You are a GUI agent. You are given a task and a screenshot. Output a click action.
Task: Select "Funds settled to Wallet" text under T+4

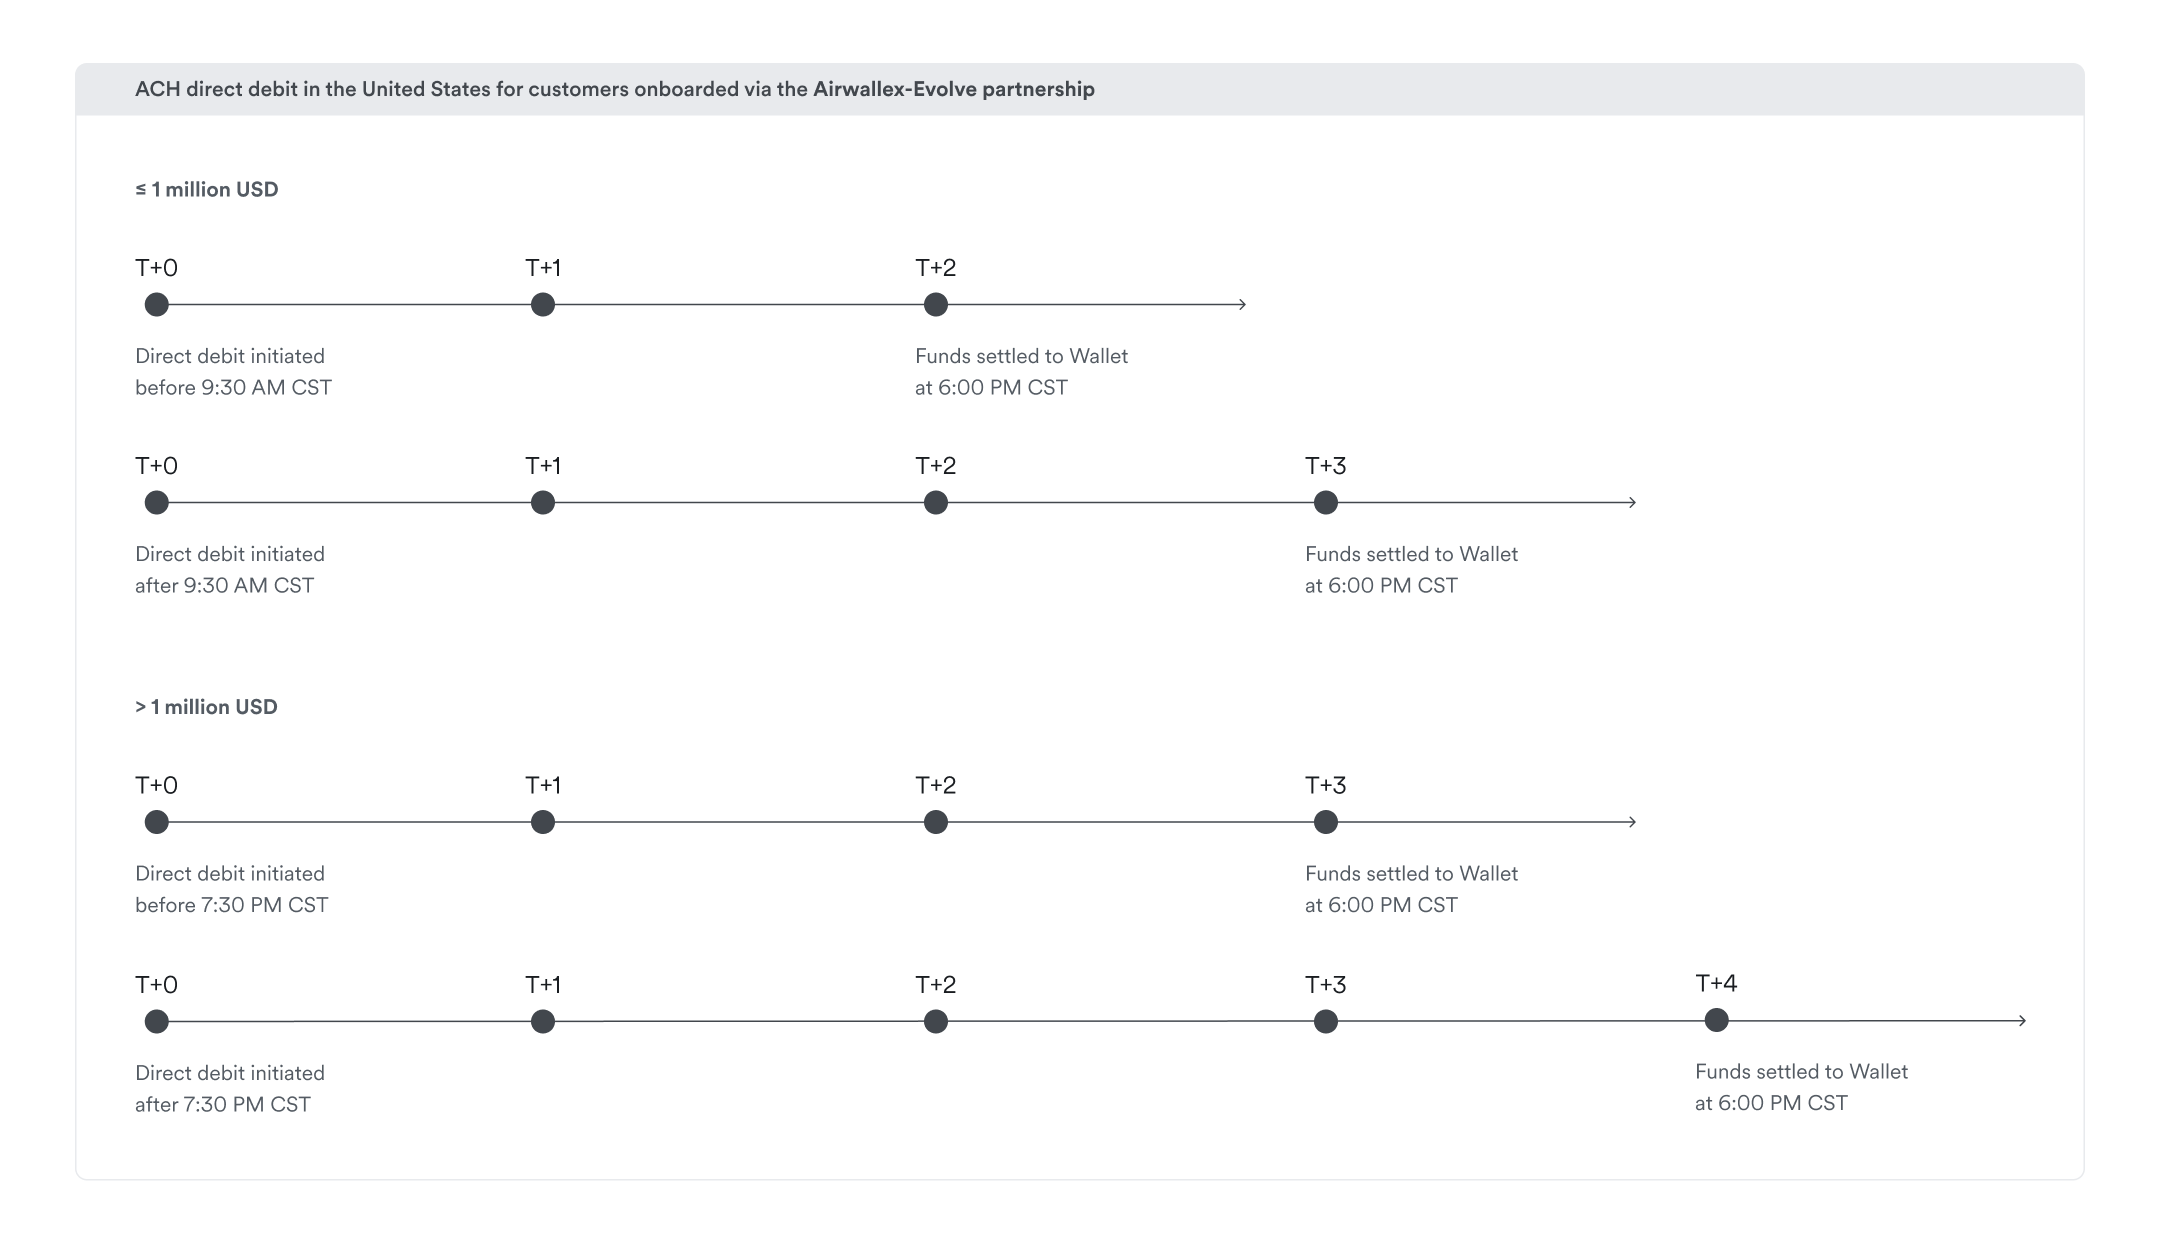coord(1801,1072)
